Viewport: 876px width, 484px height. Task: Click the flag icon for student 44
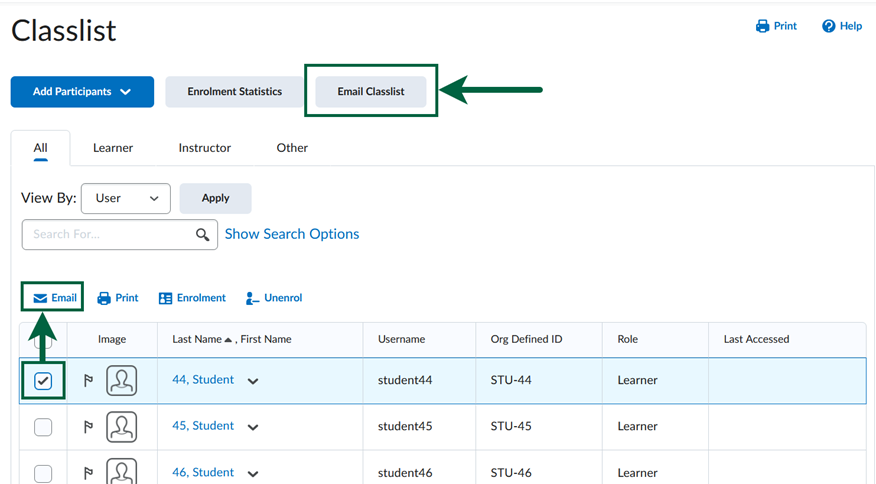click(x=88, y=381)
